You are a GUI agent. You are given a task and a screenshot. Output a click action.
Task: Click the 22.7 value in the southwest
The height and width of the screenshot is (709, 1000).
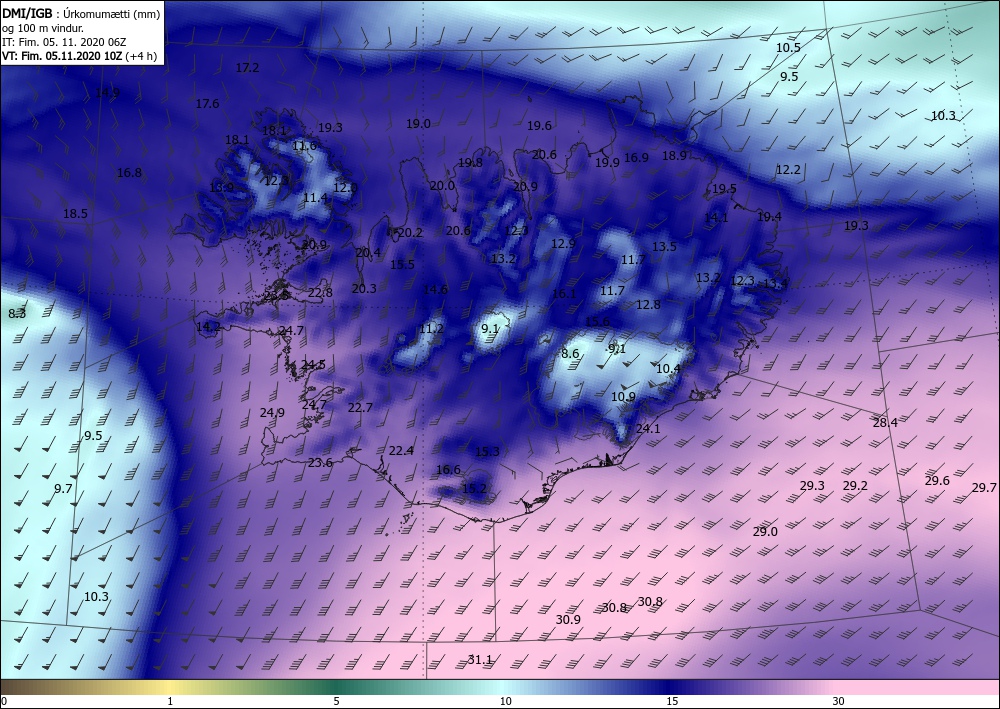tap(360, 408)
